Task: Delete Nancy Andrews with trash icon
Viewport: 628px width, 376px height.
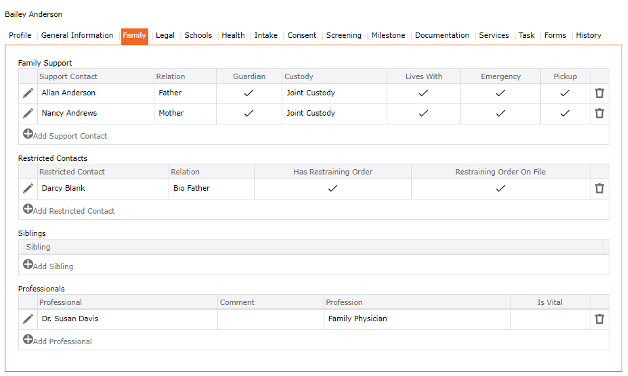Action: coord(599,113)
